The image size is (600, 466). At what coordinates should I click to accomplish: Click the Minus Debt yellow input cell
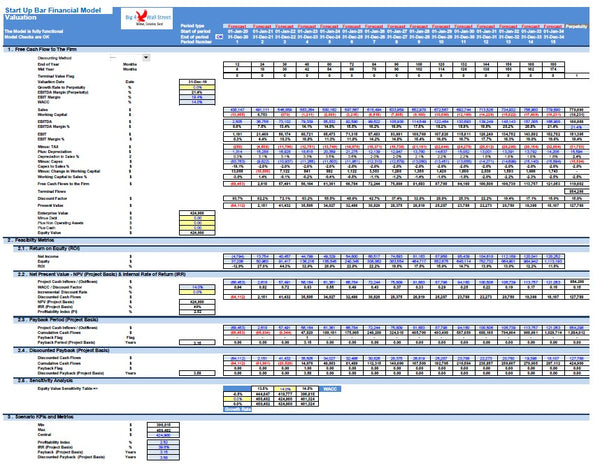pos(197,218)
